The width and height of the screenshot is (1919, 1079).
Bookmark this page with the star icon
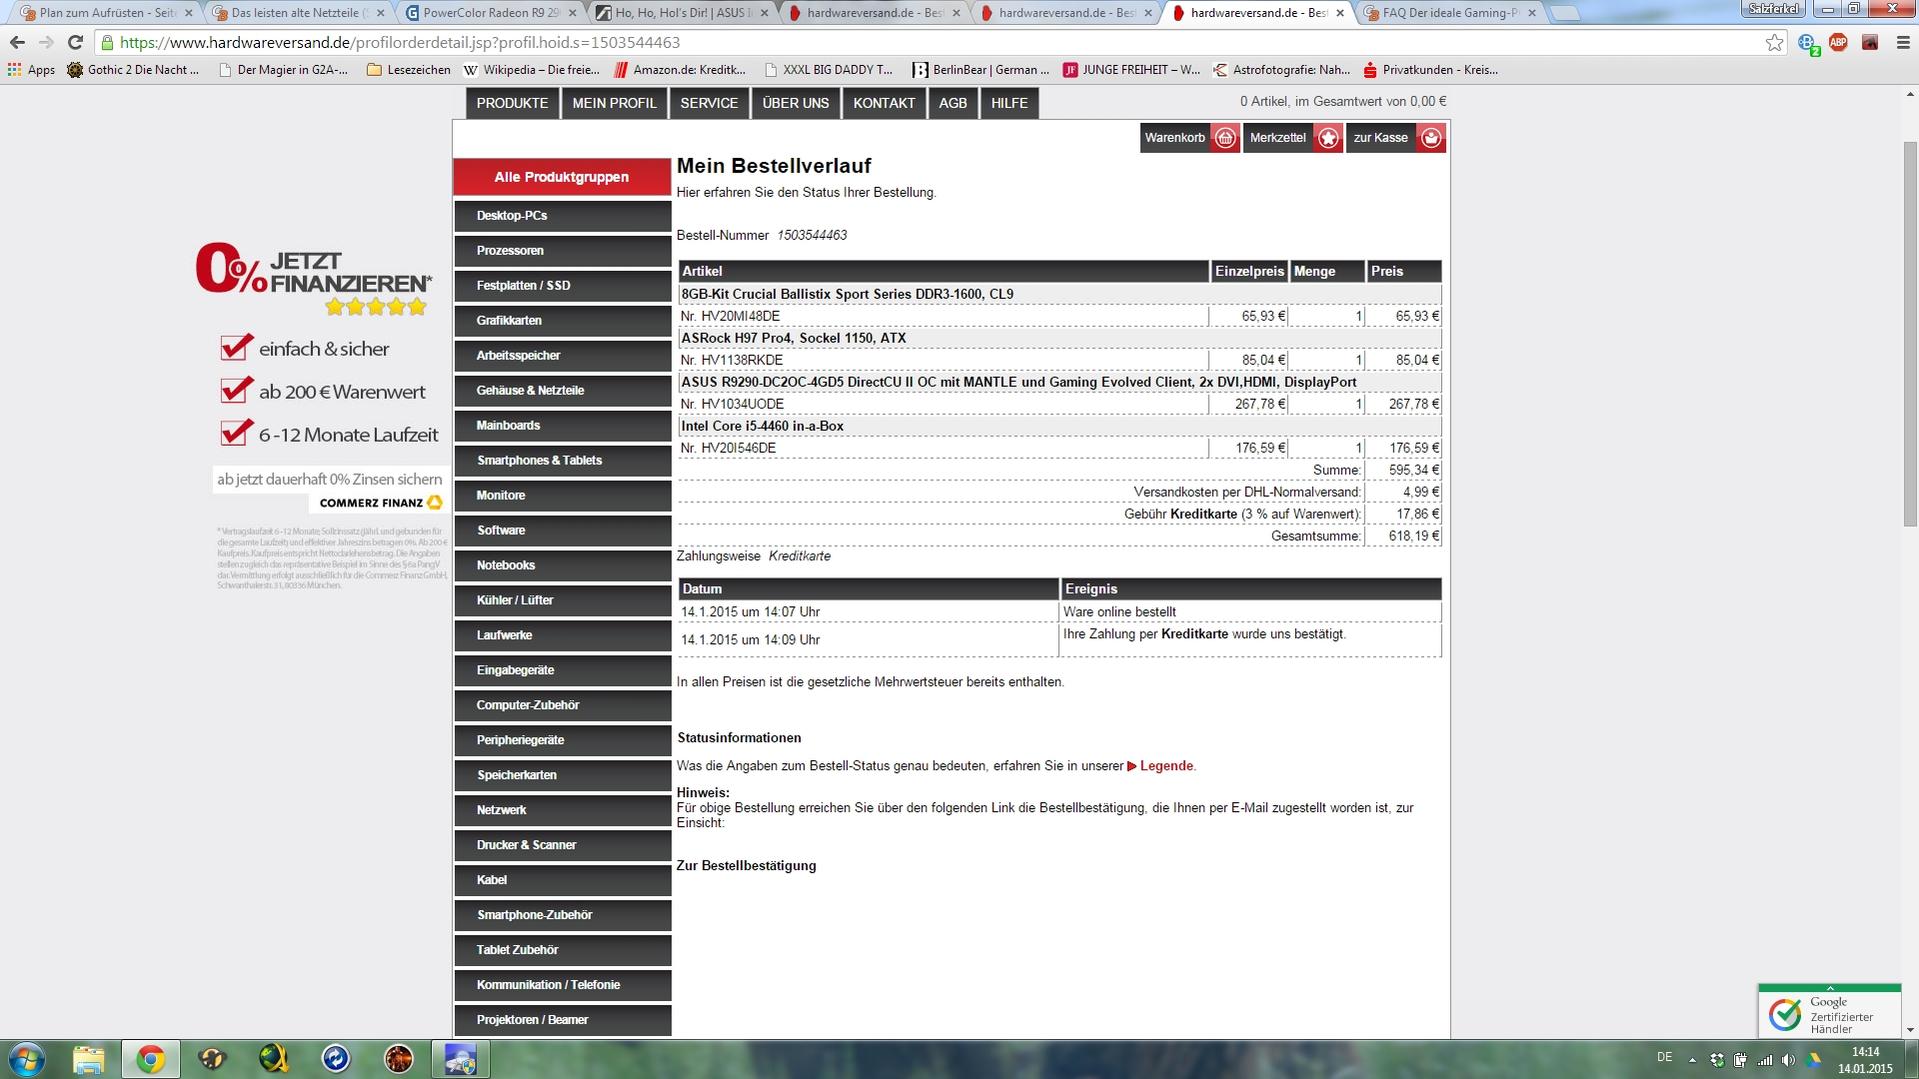pos(1774,42)
